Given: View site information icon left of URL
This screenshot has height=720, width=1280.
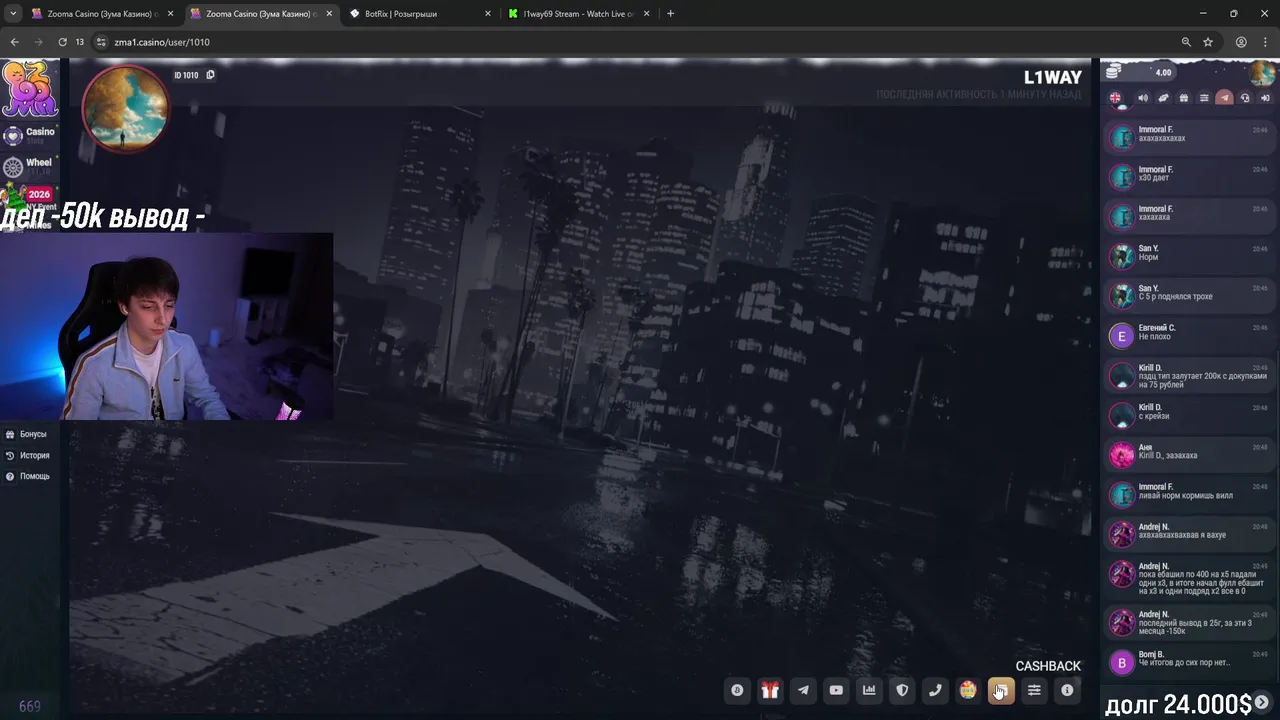Looking at the screenshot, I should [x=100, y=42].
